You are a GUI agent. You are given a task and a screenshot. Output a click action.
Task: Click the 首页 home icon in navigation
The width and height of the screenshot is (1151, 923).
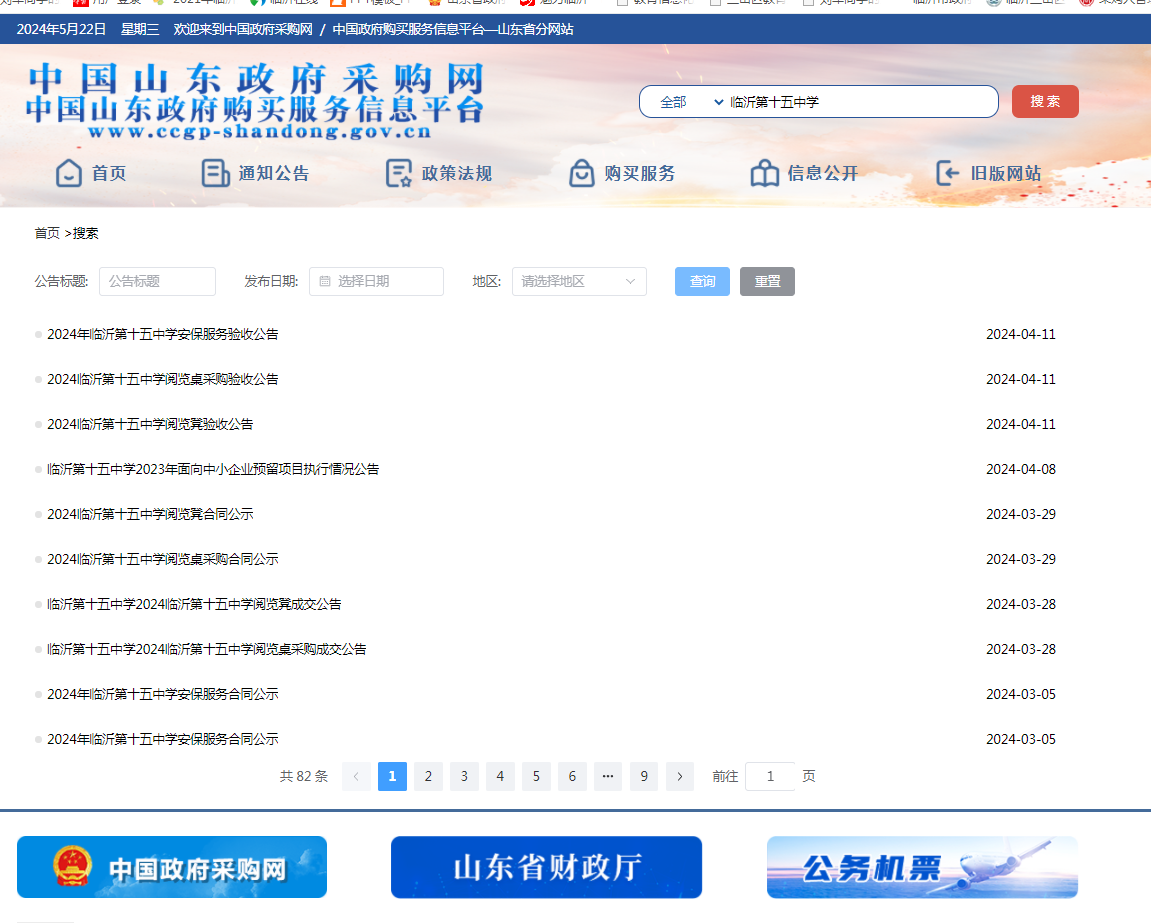point(68,173)
